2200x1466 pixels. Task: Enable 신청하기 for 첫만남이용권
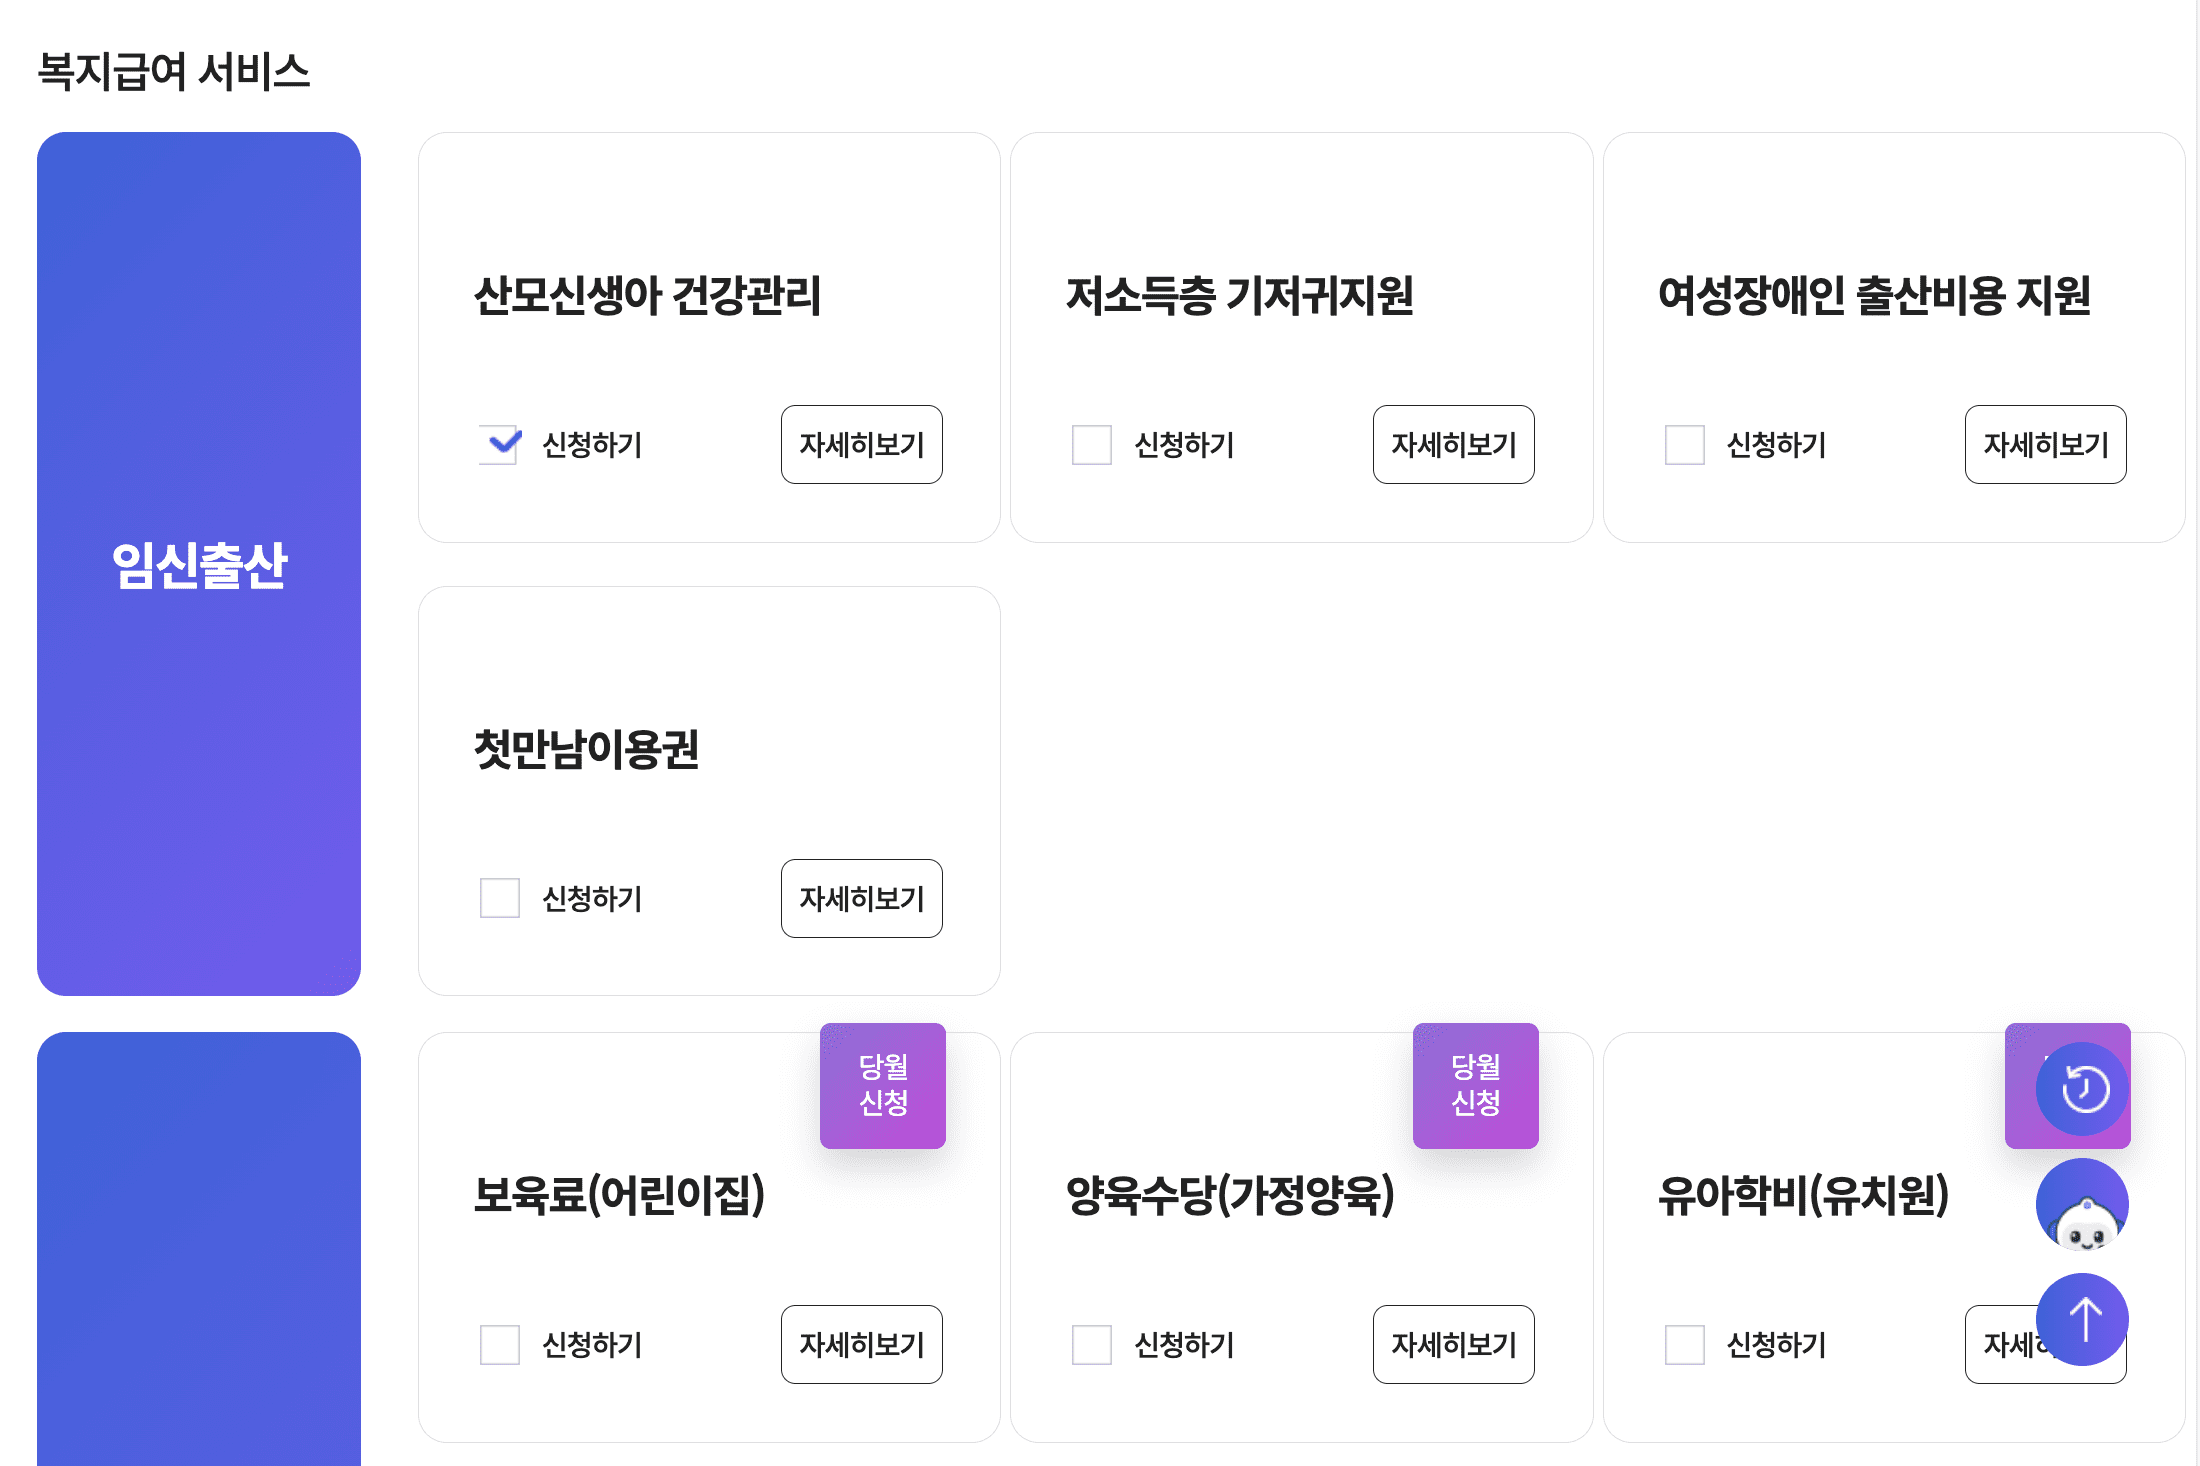click(x=498, y=899)
